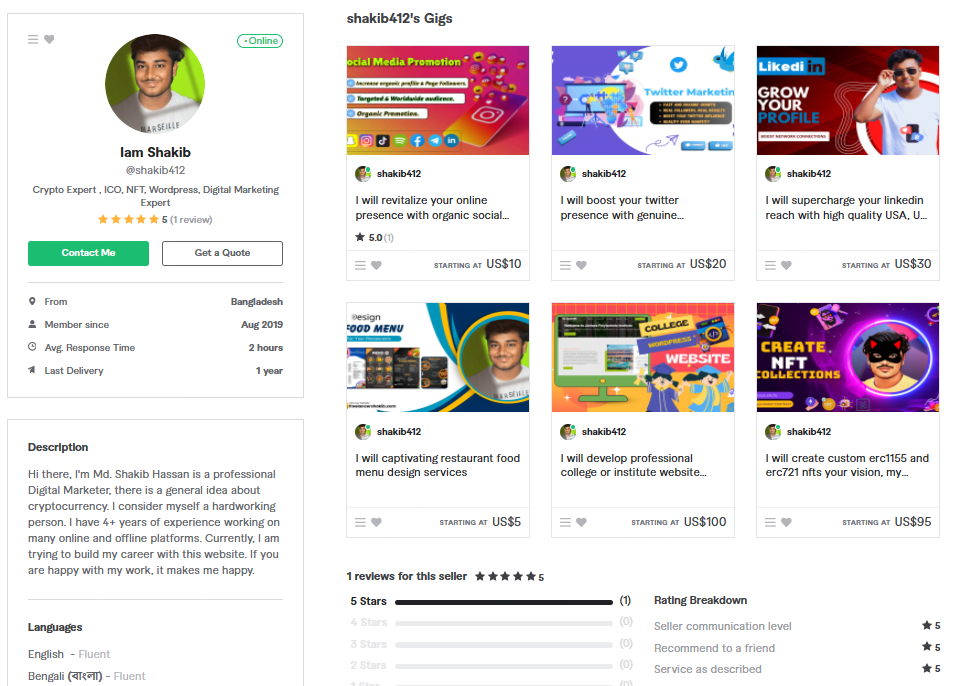955x686 pixels.
Task: Click heart icon on NFT collections gig
Action: (x=786, y=523)
